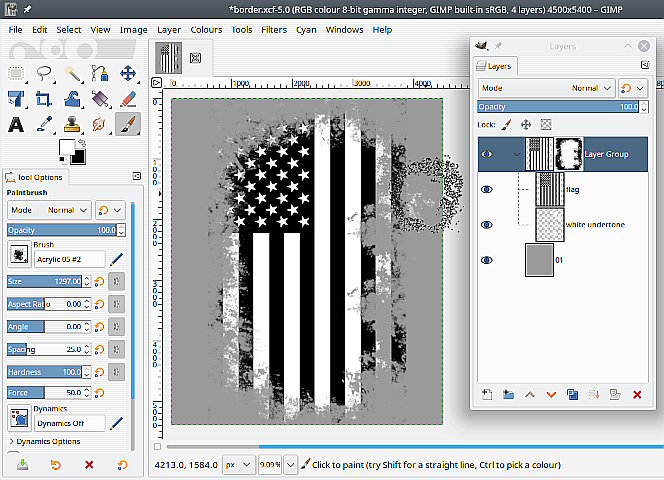Select the Fuzzy Select magic wand tool
The image size is (664, 480).
(x=72, y=73)
